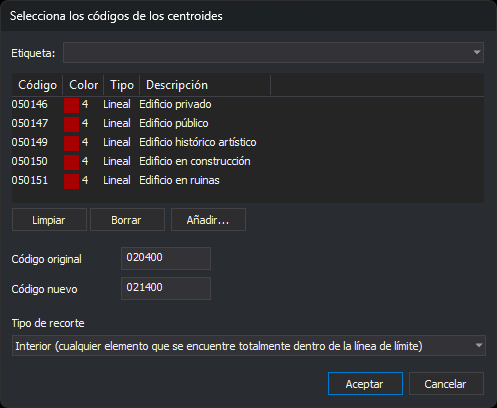Screen dimensions: 497x408
Task: Select code 050146 row
Action: point(248,104)
